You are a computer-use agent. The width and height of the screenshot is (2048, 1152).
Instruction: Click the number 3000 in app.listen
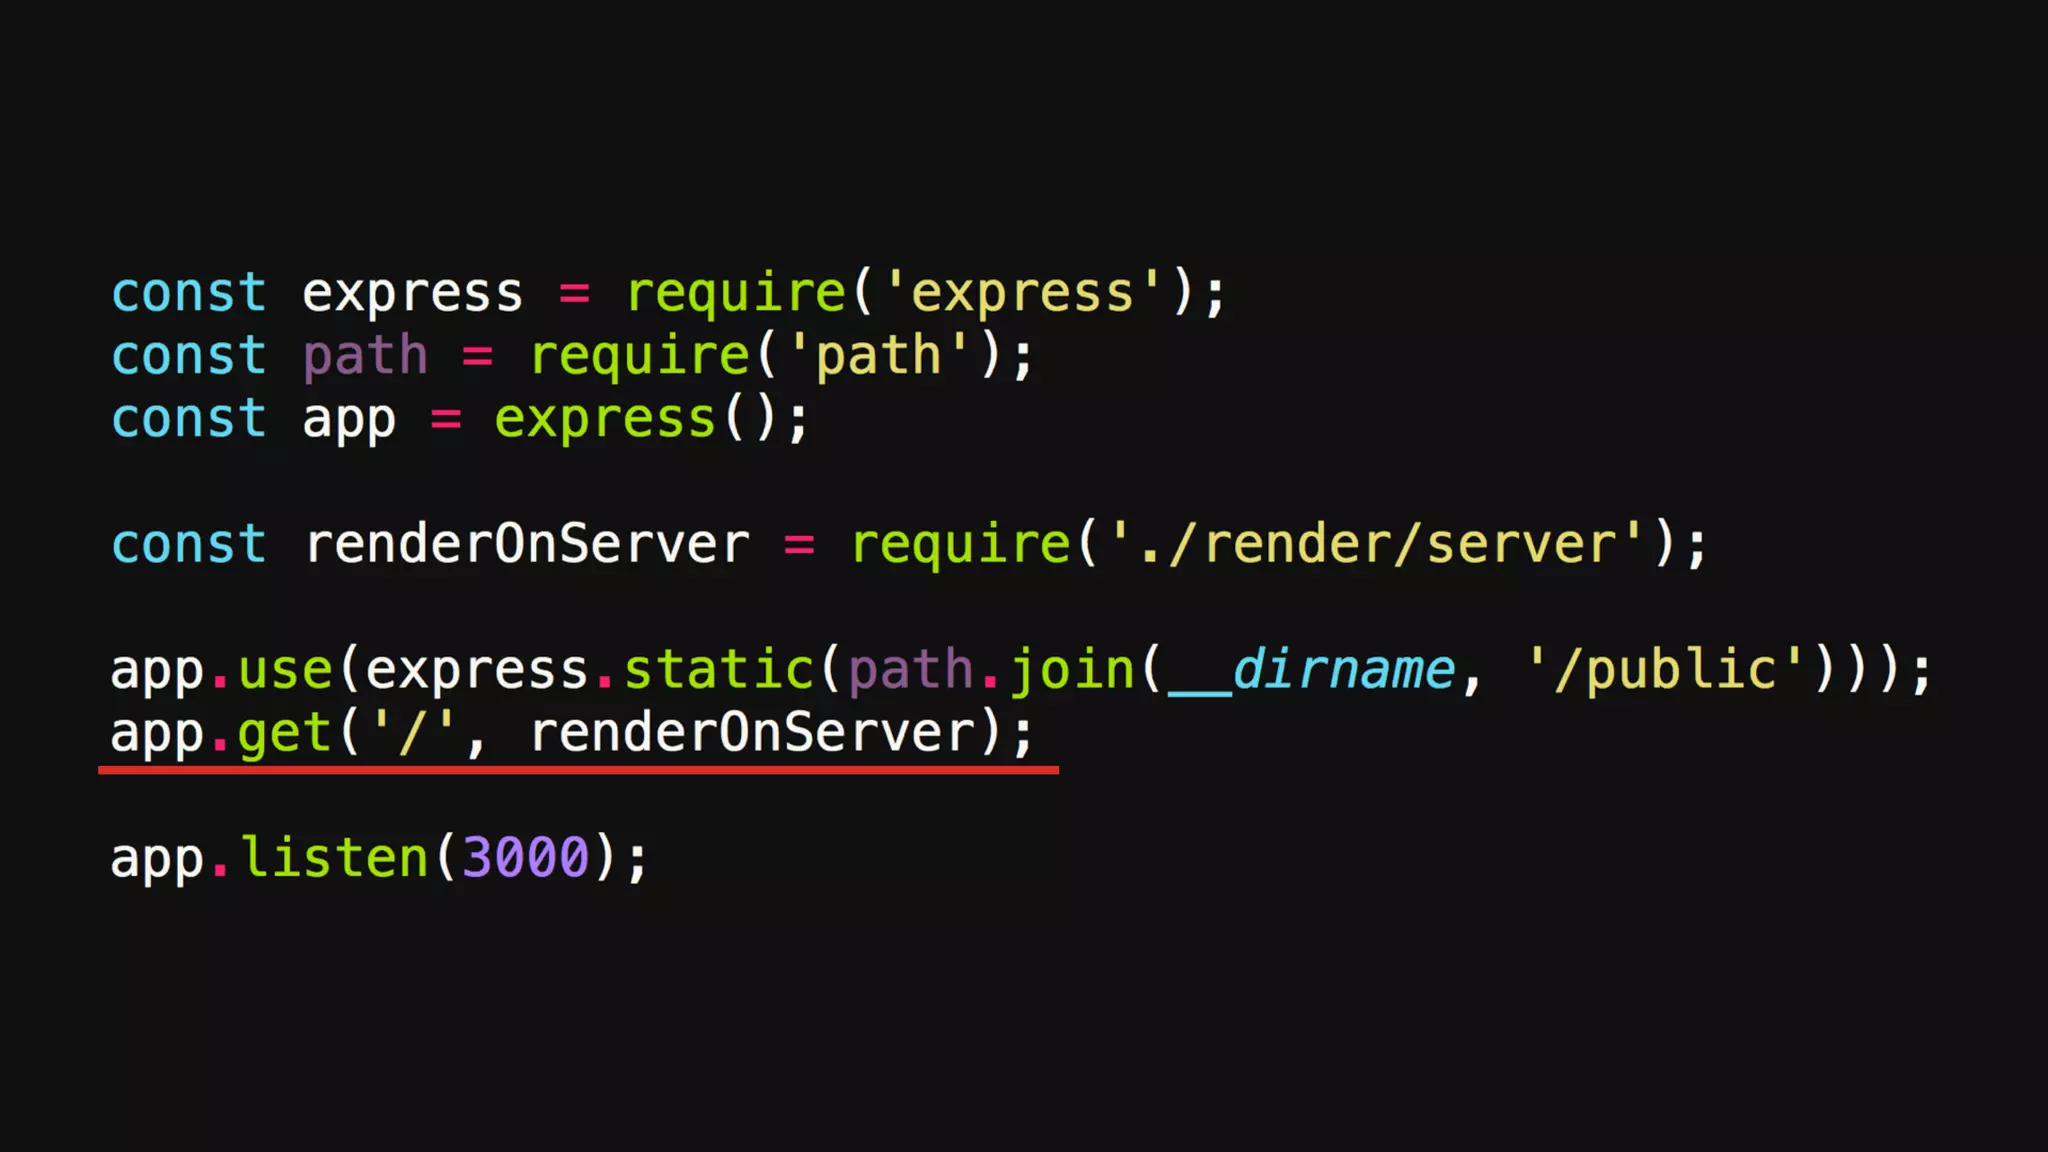(x=526, y=858)
